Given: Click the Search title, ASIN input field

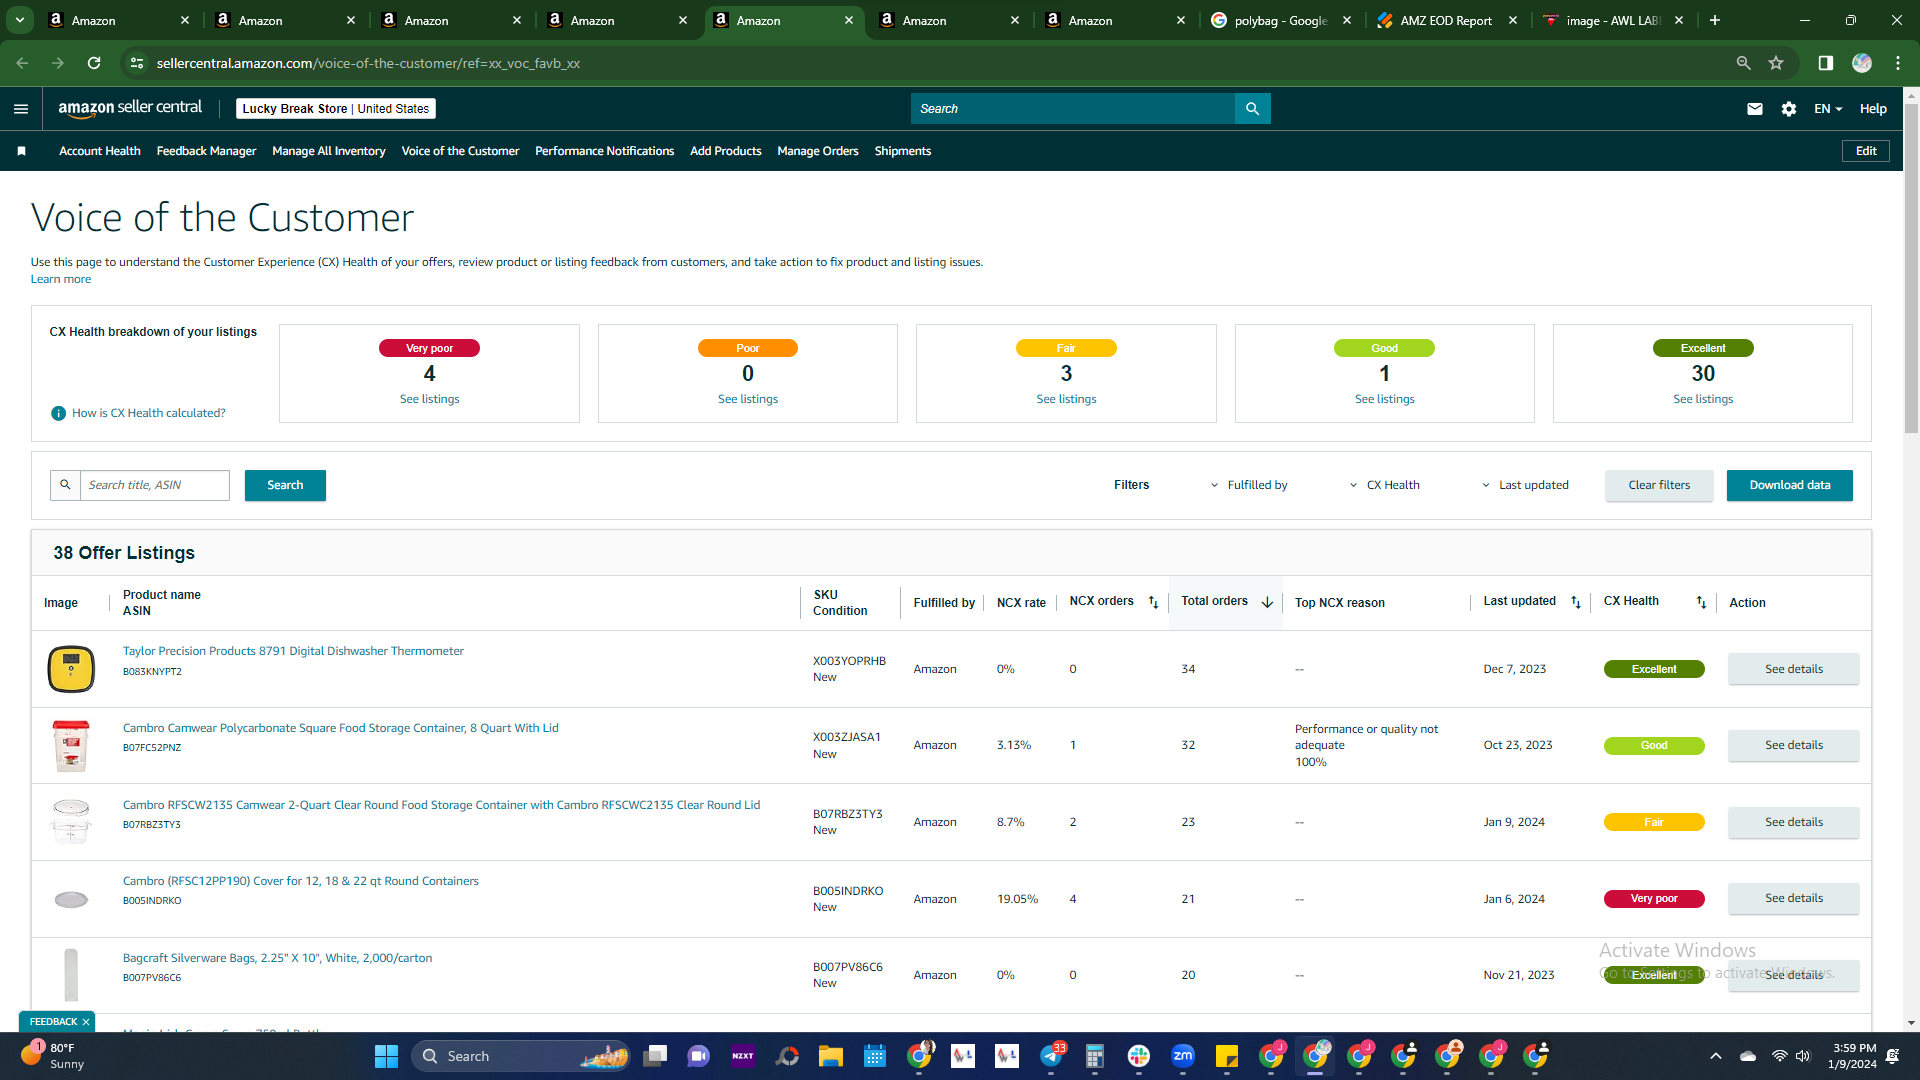Looking at the screenshot, I should point(155,485).
